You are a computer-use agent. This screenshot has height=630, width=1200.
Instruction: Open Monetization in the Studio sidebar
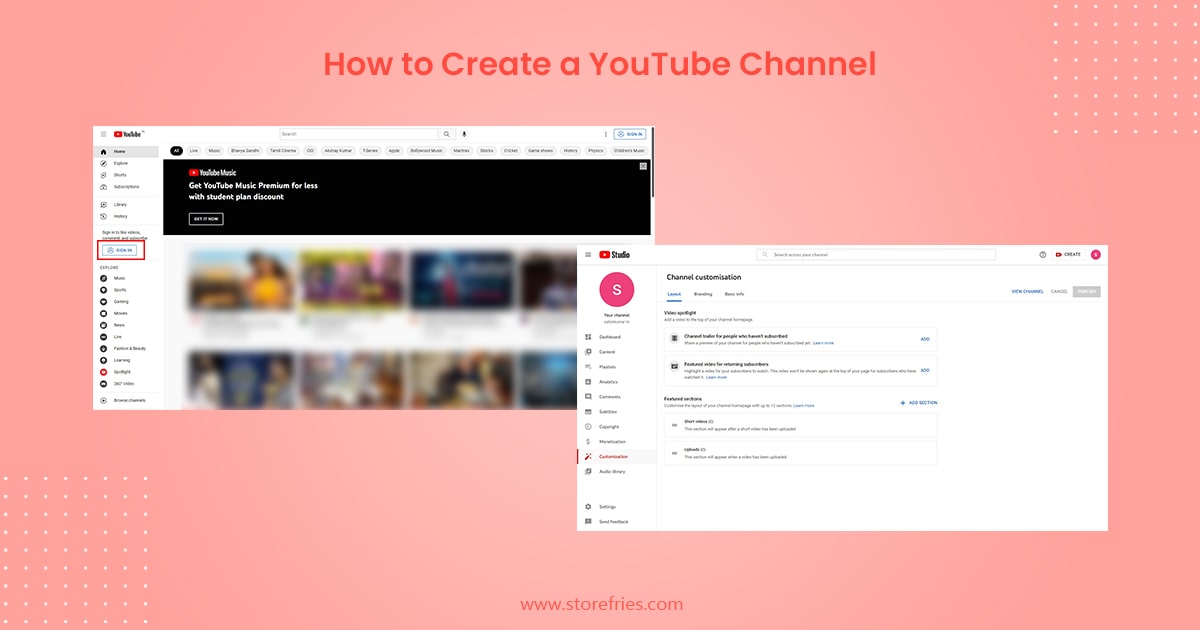612,442
